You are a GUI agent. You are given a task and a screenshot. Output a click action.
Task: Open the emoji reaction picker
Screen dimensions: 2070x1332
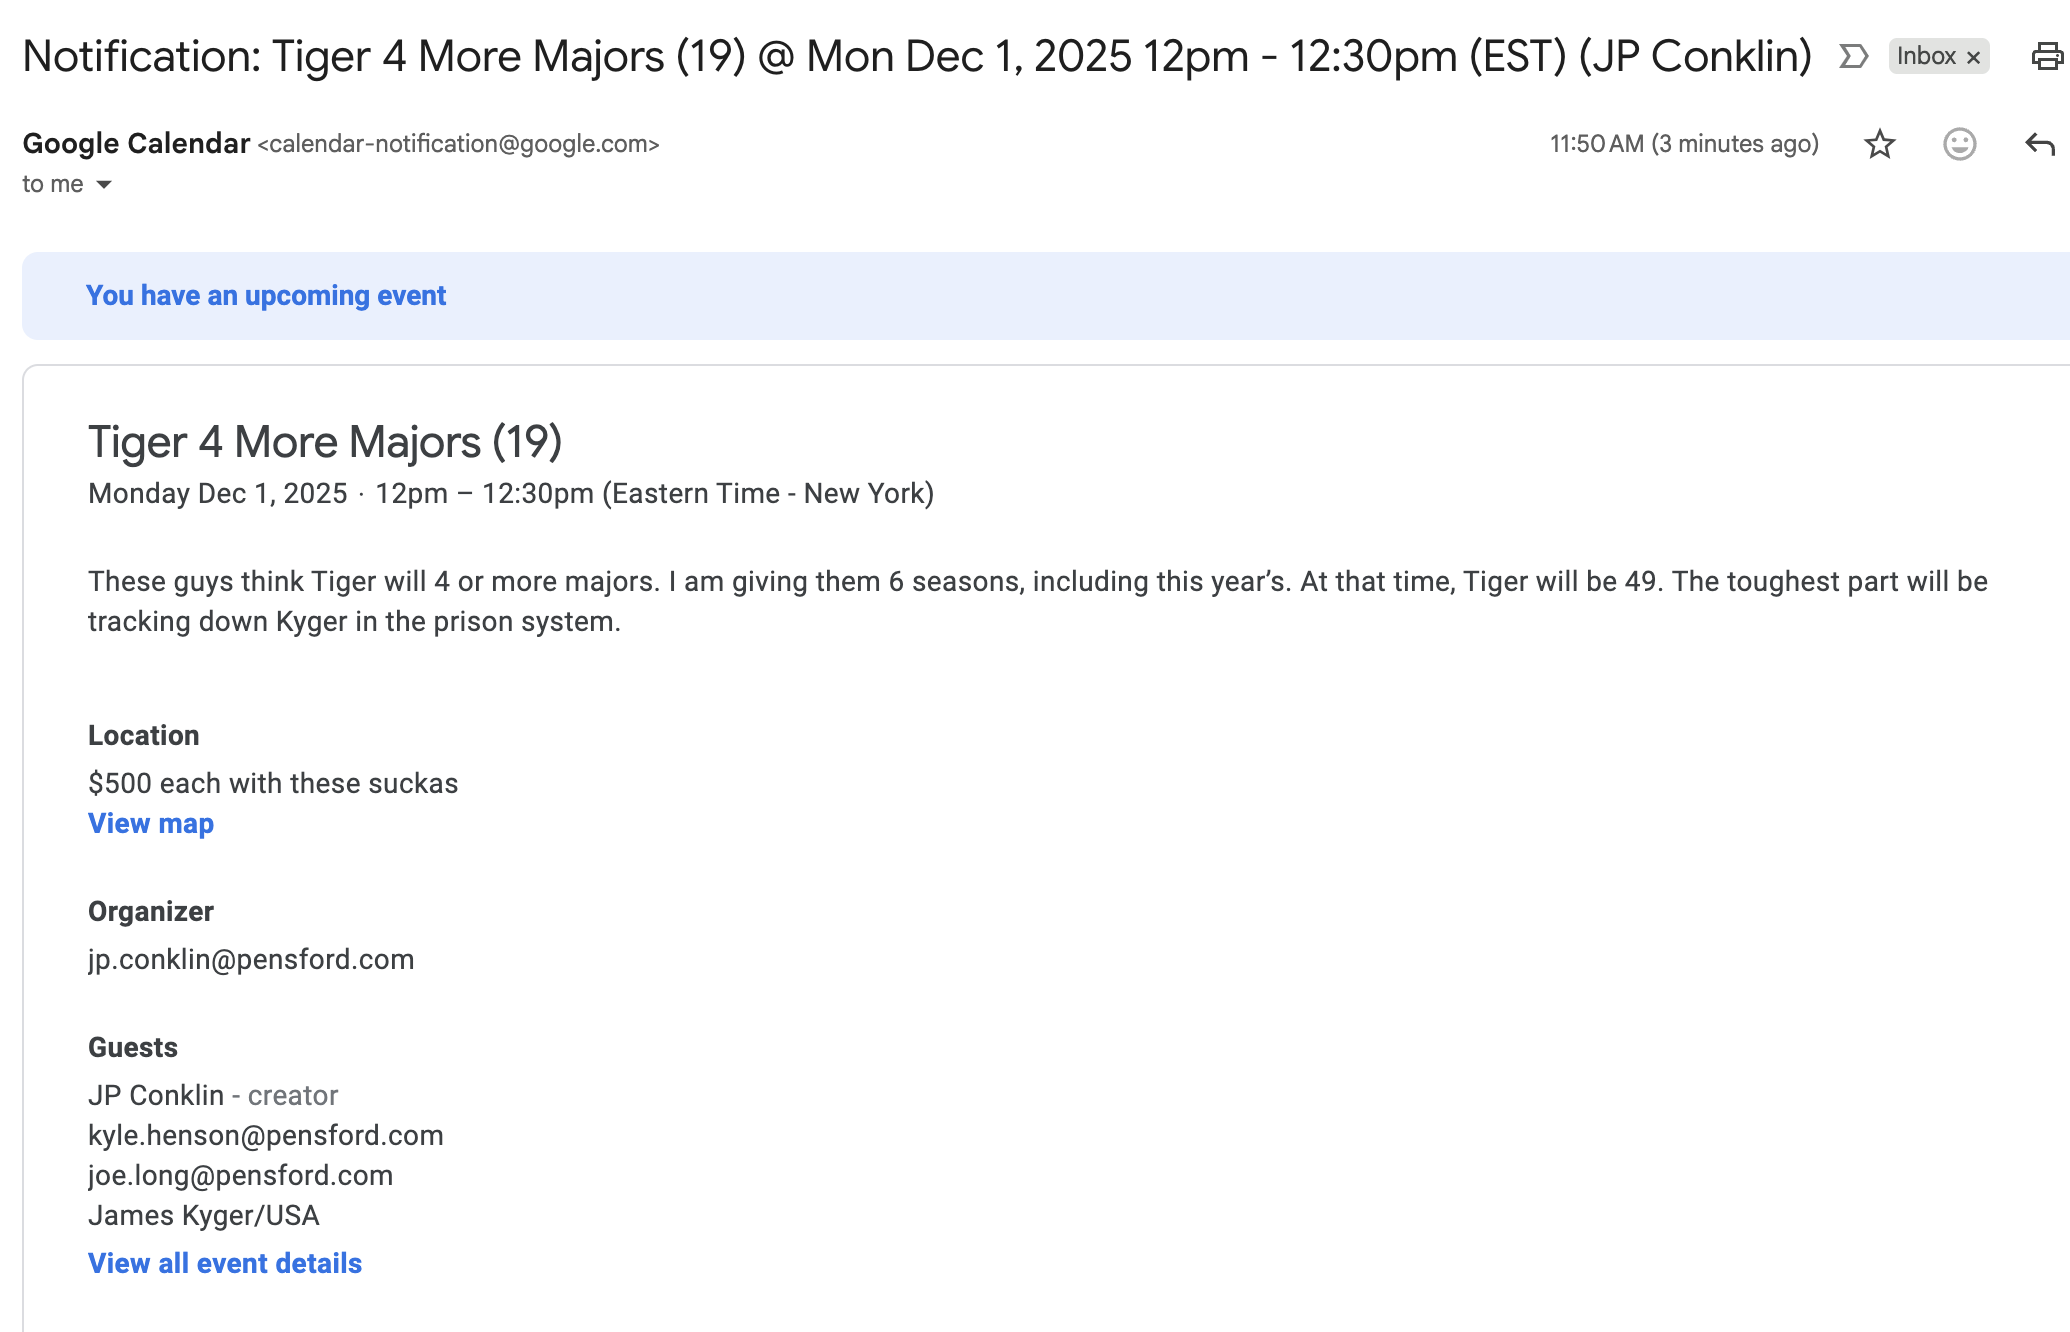[x=1959, y=144]
